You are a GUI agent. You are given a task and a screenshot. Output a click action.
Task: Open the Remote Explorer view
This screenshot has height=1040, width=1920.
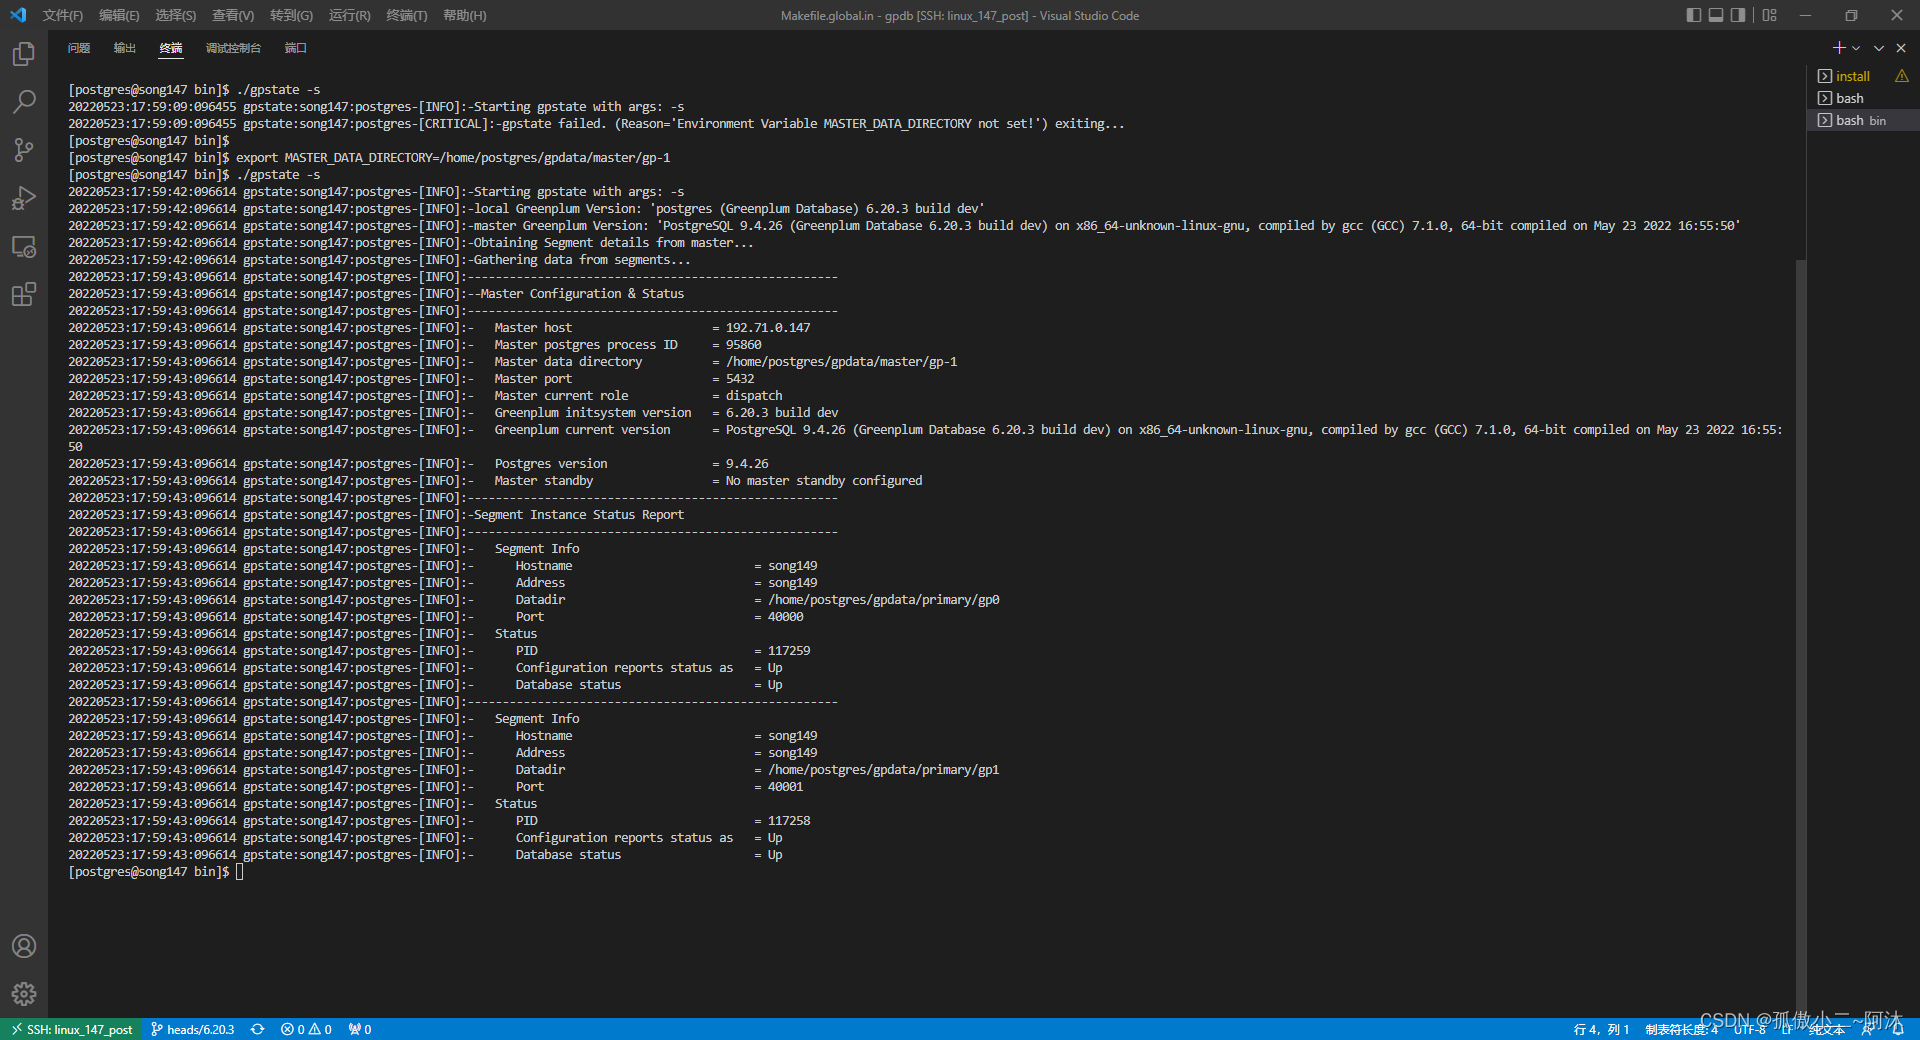pos(24,246)
